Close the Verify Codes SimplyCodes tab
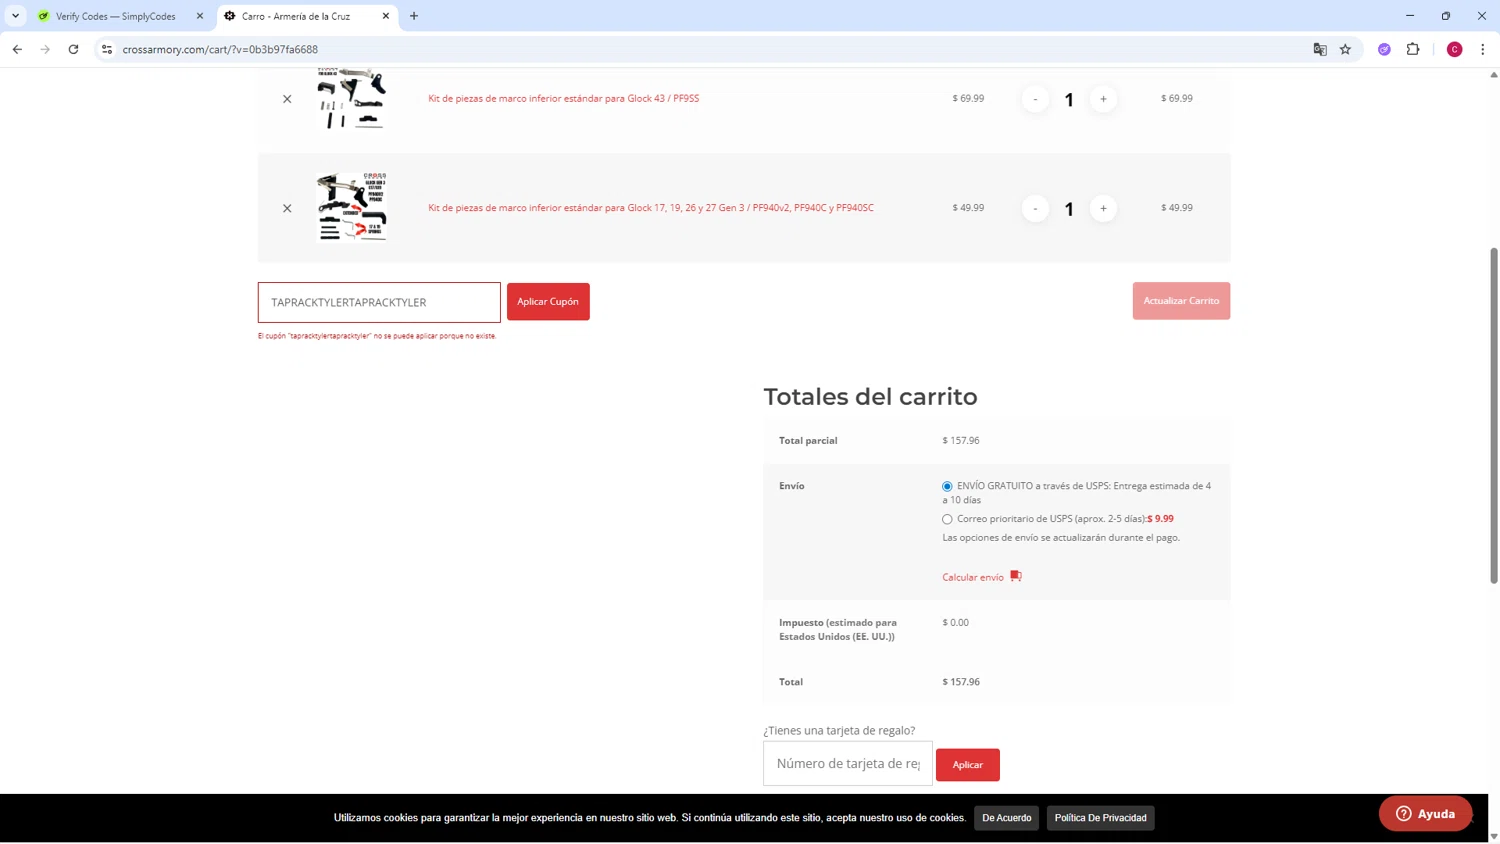The width and height of the screenshot is (1500, 844). [x=200, y=16]
